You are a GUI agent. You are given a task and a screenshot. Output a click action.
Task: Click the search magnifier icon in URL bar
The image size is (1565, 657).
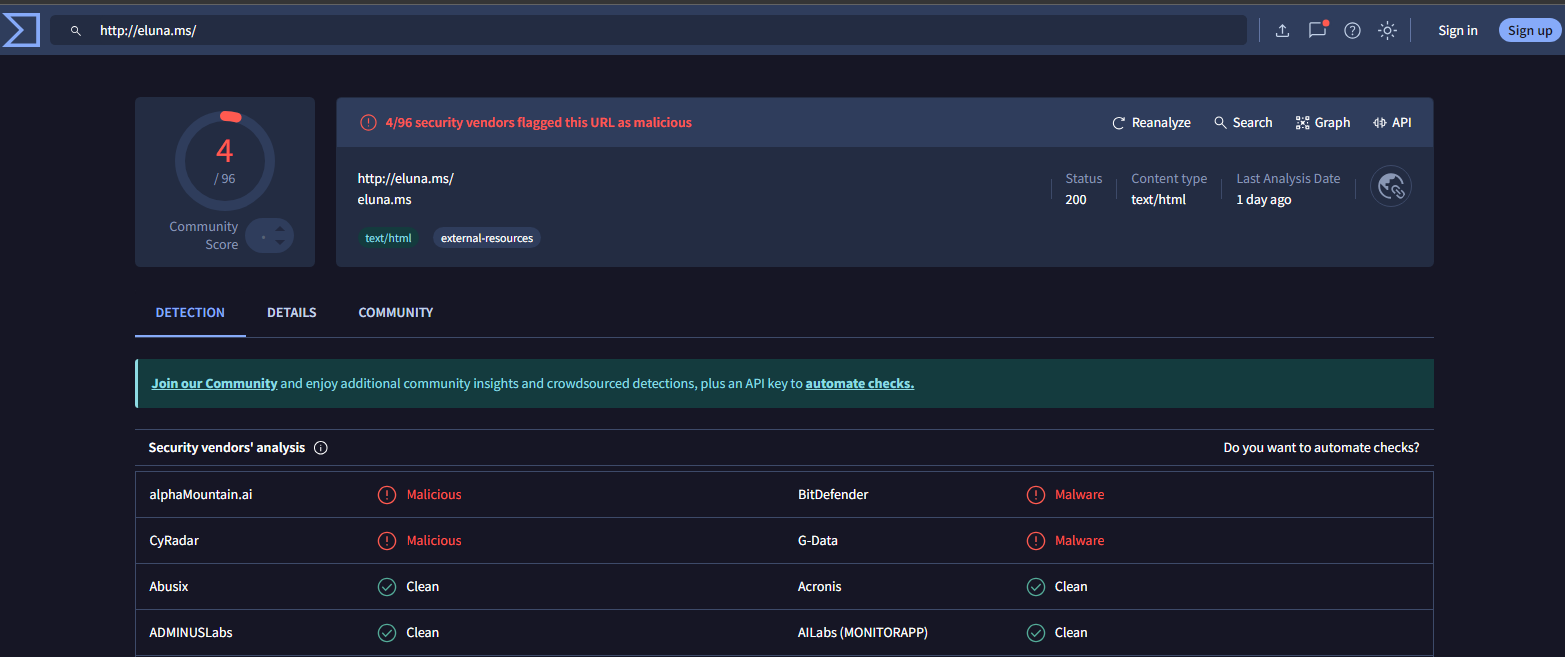pyautogui.click(x=75, y=31)
